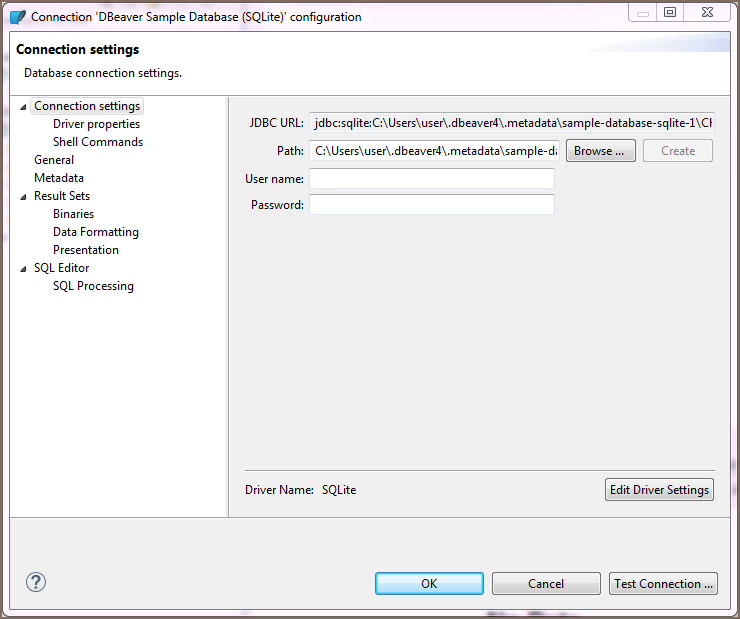The height and width of the screenshot is (619, 740).
Task: Open Shell Commands settings page
Action: (97, 142)
